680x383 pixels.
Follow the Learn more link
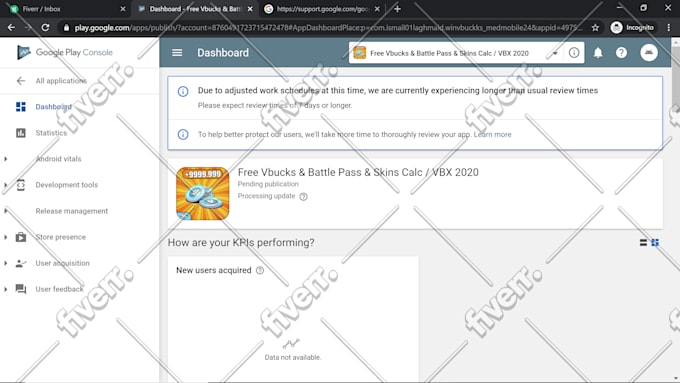point(492,134)
